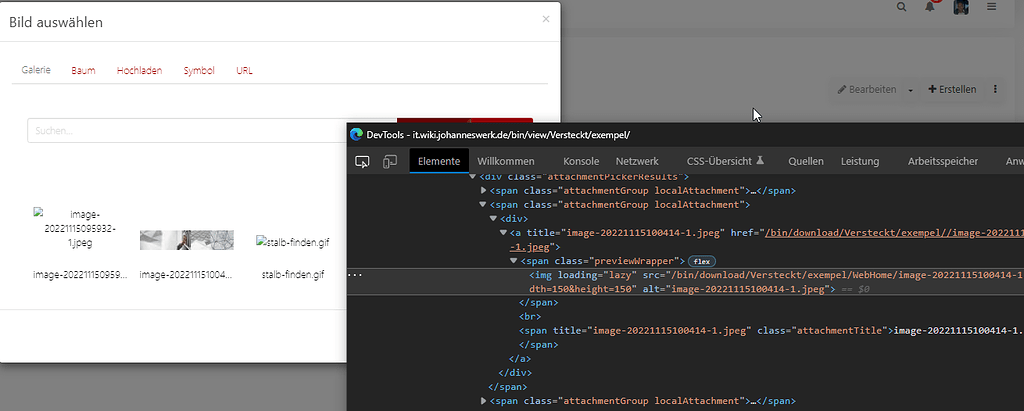The width and height of the screenshot is (1024, 411).
Task: Toggle device emulation in DevTools
Action: [390, 161]
